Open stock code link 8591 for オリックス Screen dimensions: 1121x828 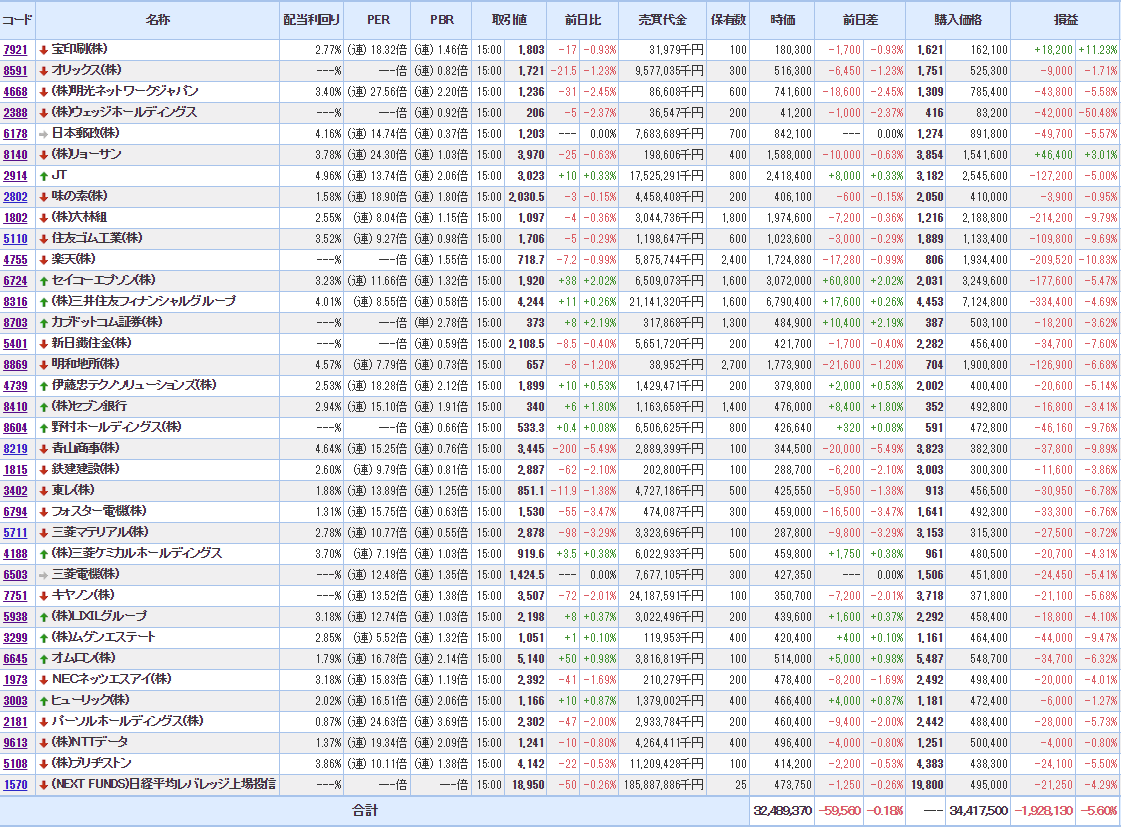pos(16,70)
